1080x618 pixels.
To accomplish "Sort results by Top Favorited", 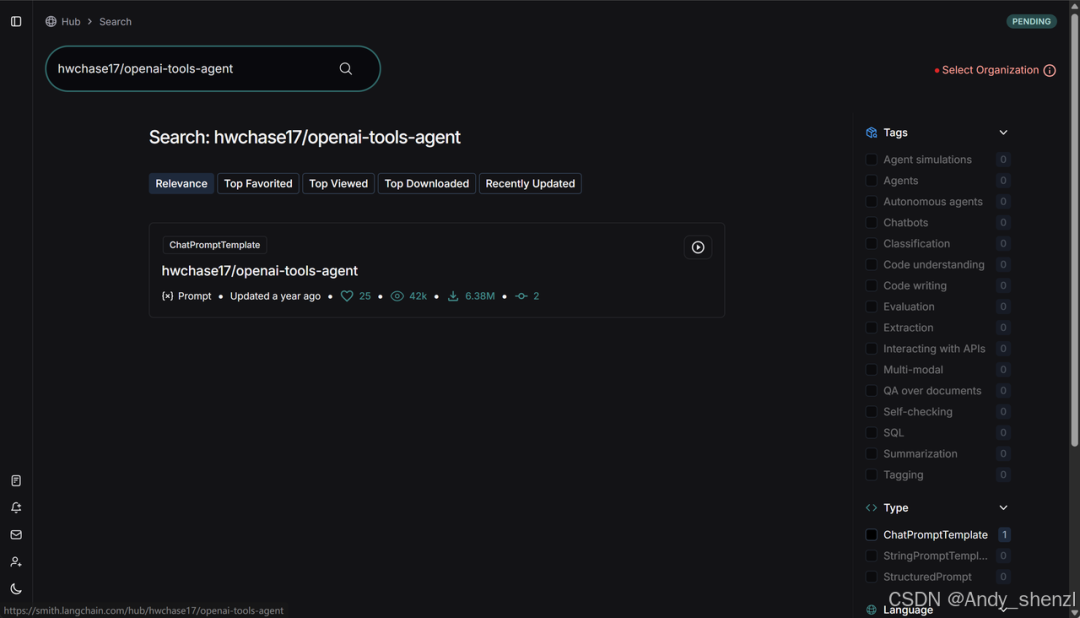I will (x=258, y=183).
